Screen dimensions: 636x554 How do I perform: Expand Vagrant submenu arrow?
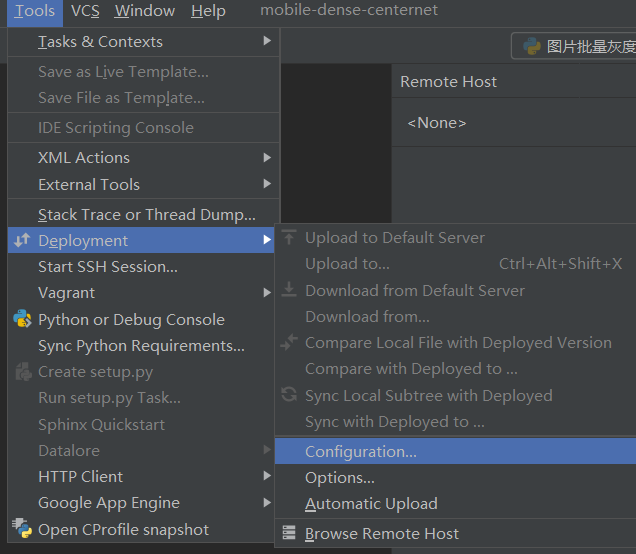coord(266,292)
